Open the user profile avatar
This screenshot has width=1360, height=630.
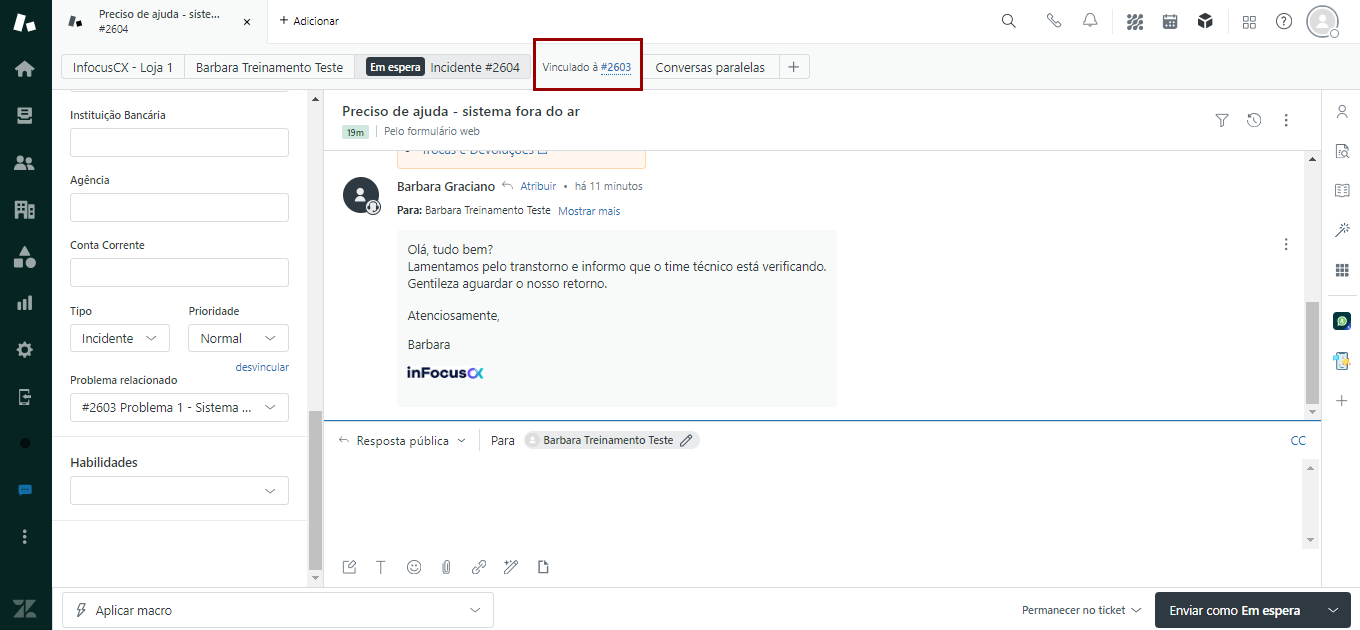point(1322,21)
